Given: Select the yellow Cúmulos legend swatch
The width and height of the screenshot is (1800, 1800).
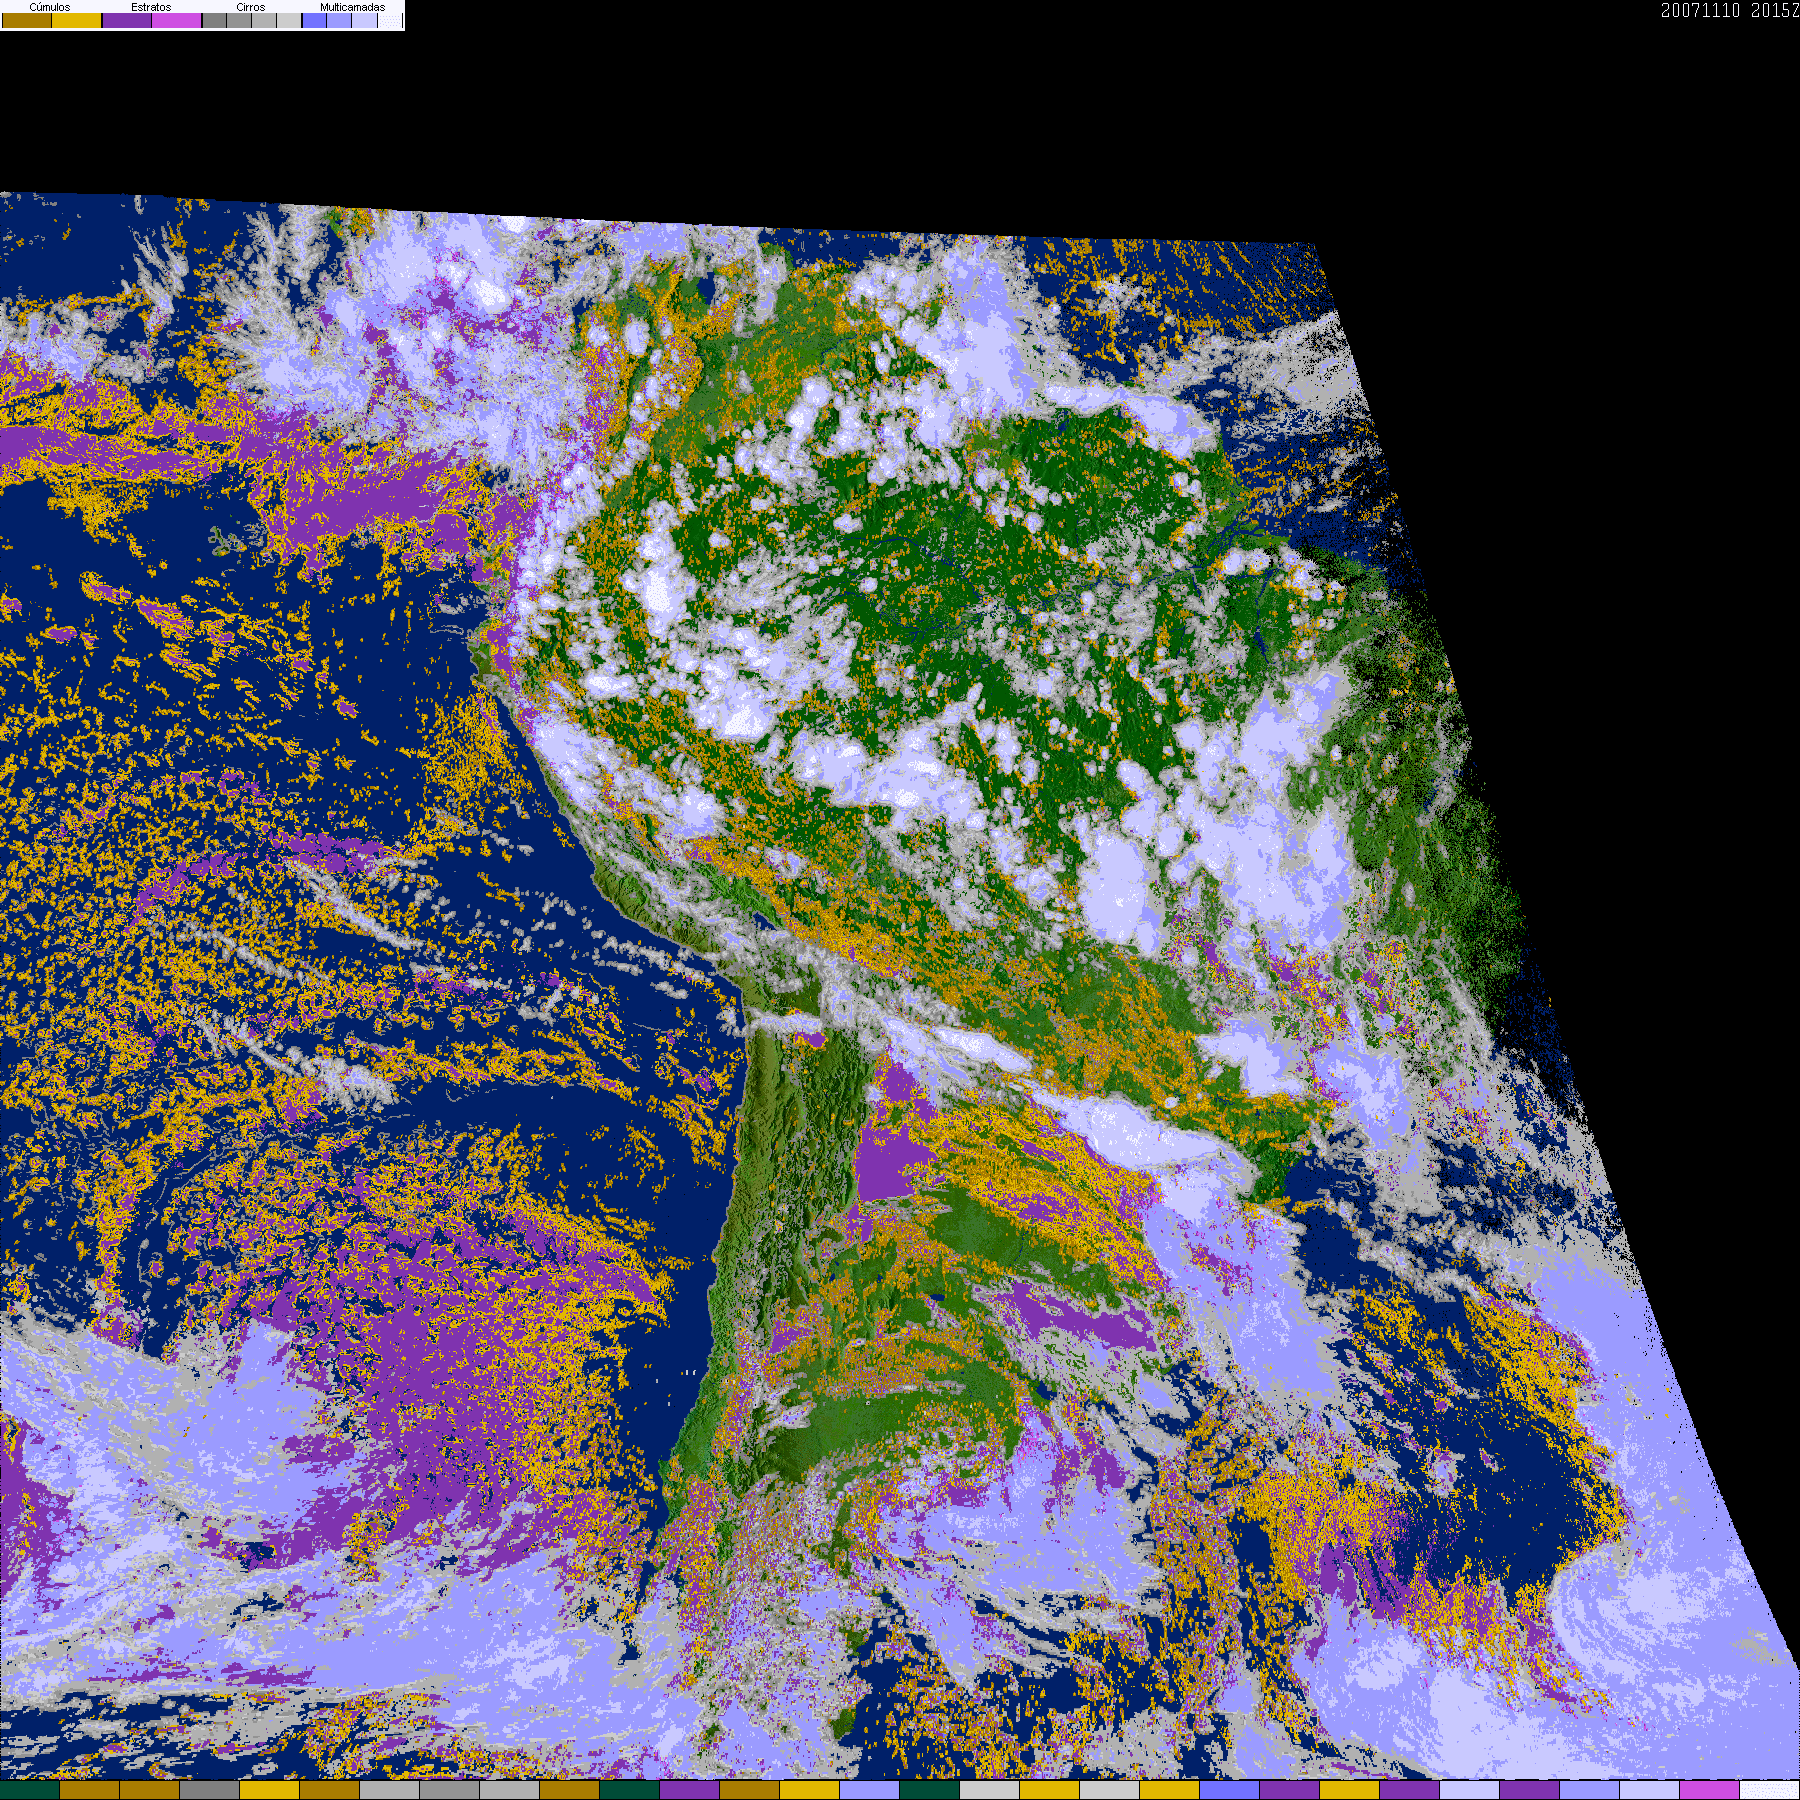Looking at the screenshot, I should pos(77,21).
